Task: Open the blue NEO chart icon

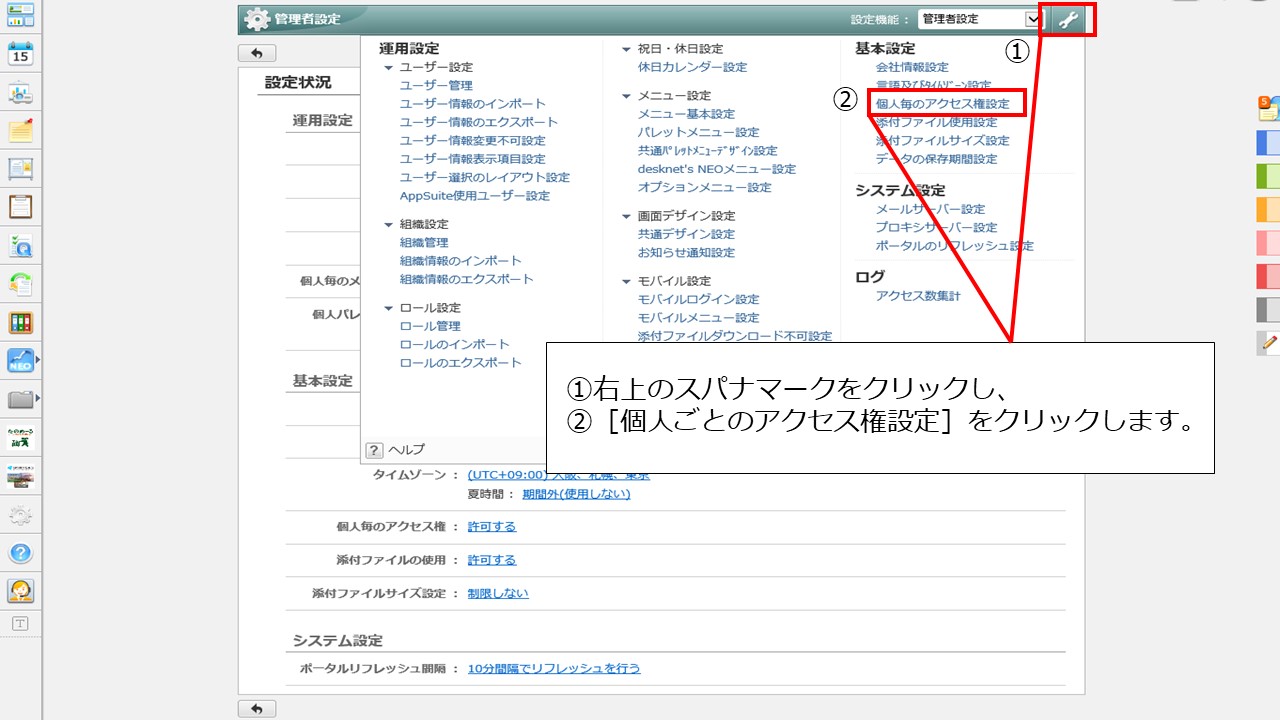Action: pyautogui.click(x=21, y=361)
